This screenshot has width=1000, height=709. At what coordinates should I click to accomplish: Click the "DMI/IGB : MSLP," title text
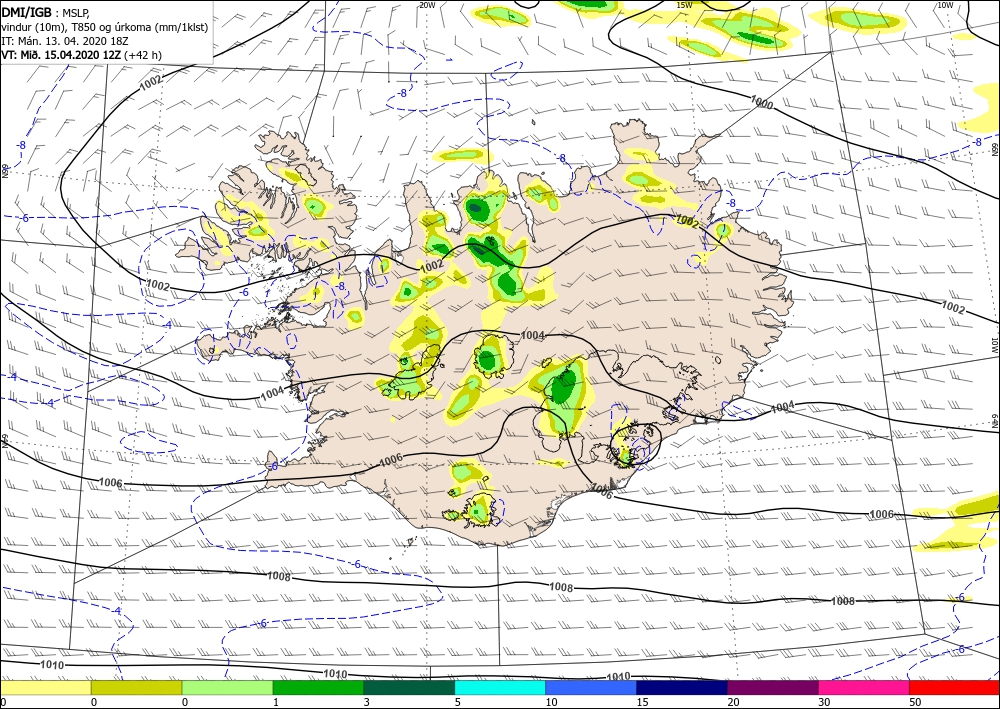click(46, 12)
